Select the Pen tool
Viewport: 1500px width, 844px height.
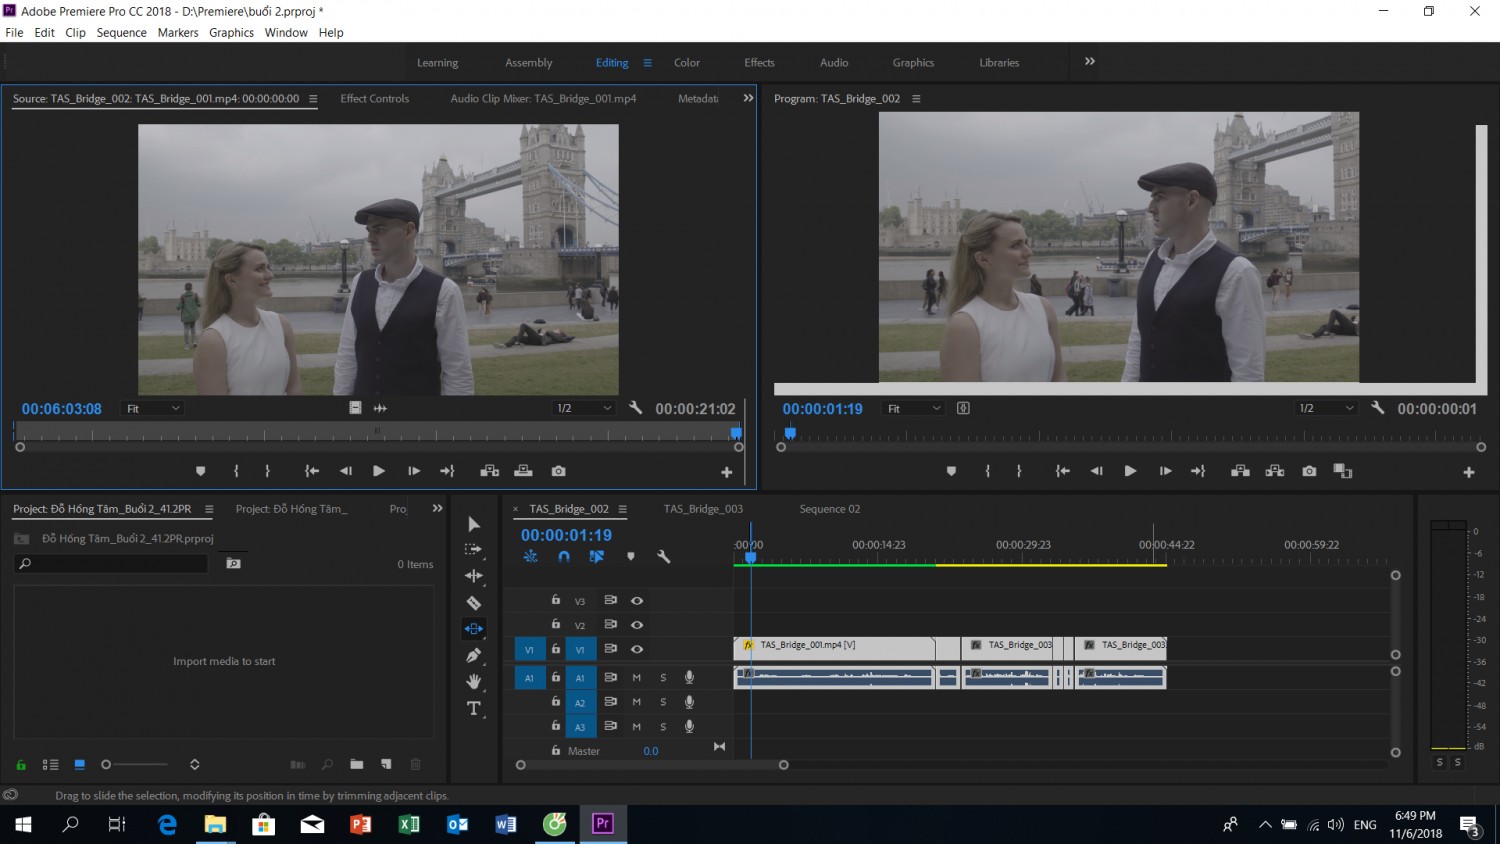(474, 655)
